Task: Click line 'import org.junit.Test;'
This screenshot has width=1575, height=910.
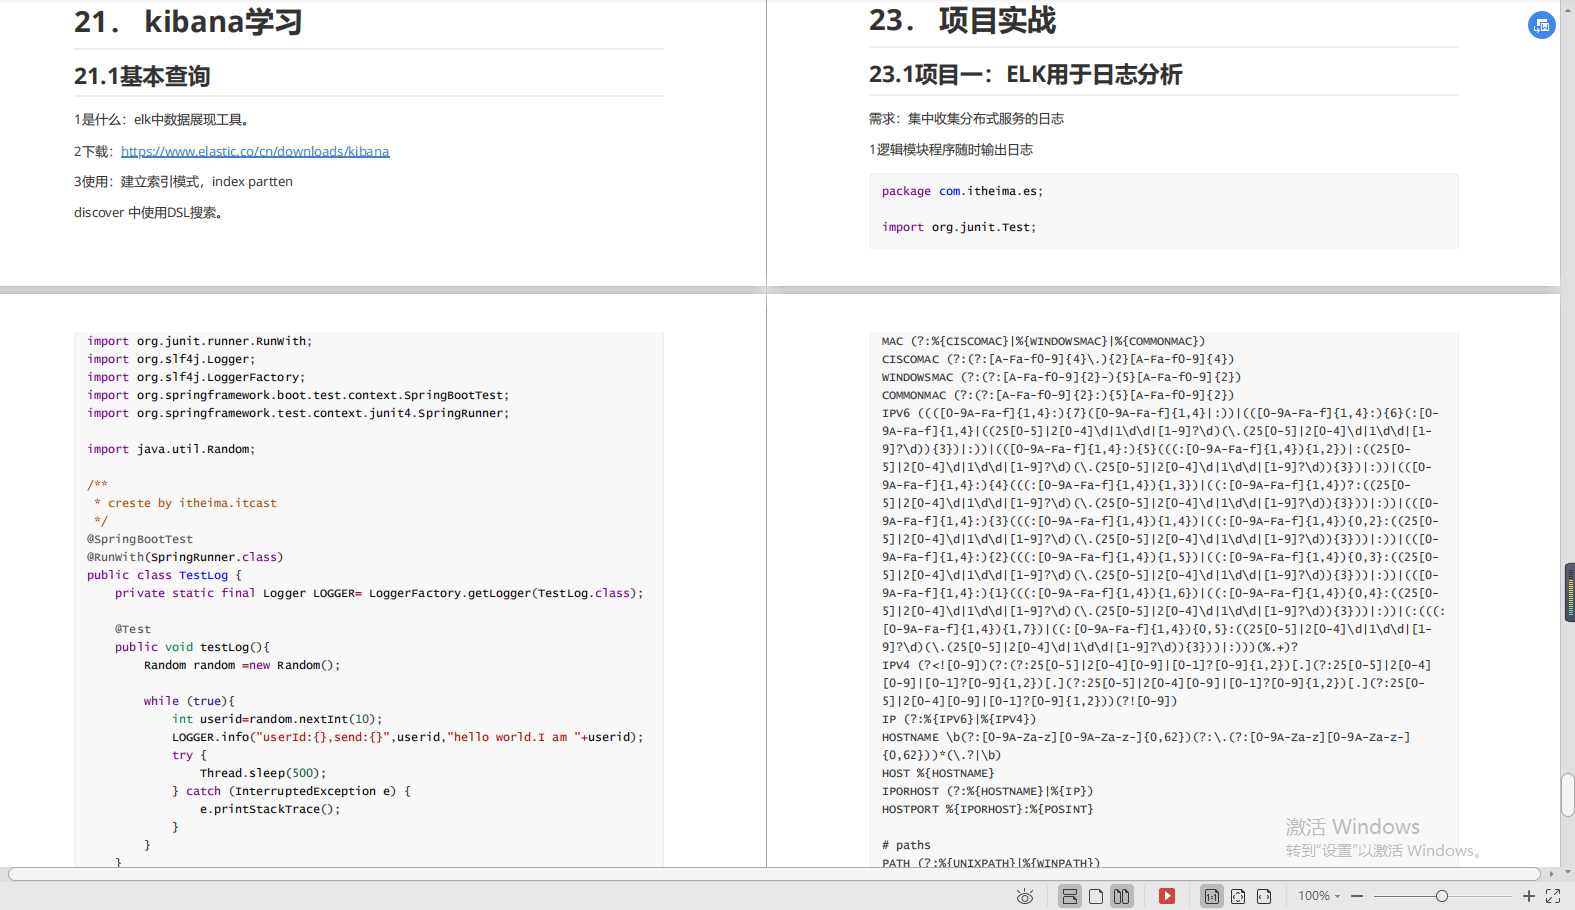Action: pos(959,227)
